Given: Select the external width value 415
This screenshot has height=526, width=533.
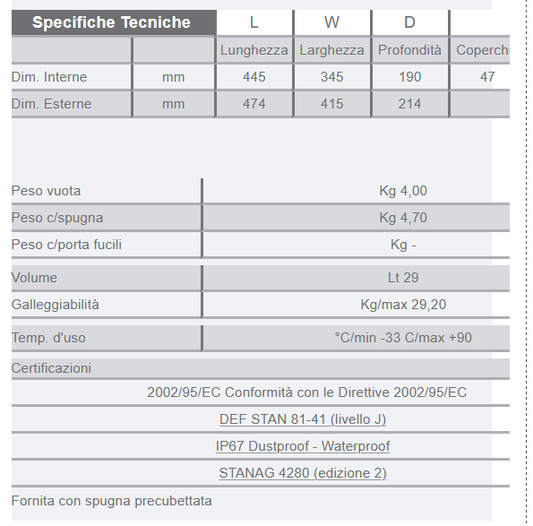Looking at the screenshot, I should pos(332,104).
